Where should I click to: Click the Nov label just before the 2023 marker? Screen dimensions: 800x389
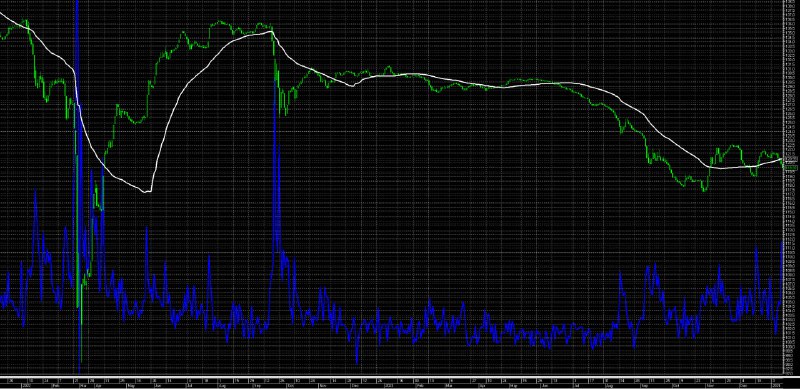tap(323, 385)
